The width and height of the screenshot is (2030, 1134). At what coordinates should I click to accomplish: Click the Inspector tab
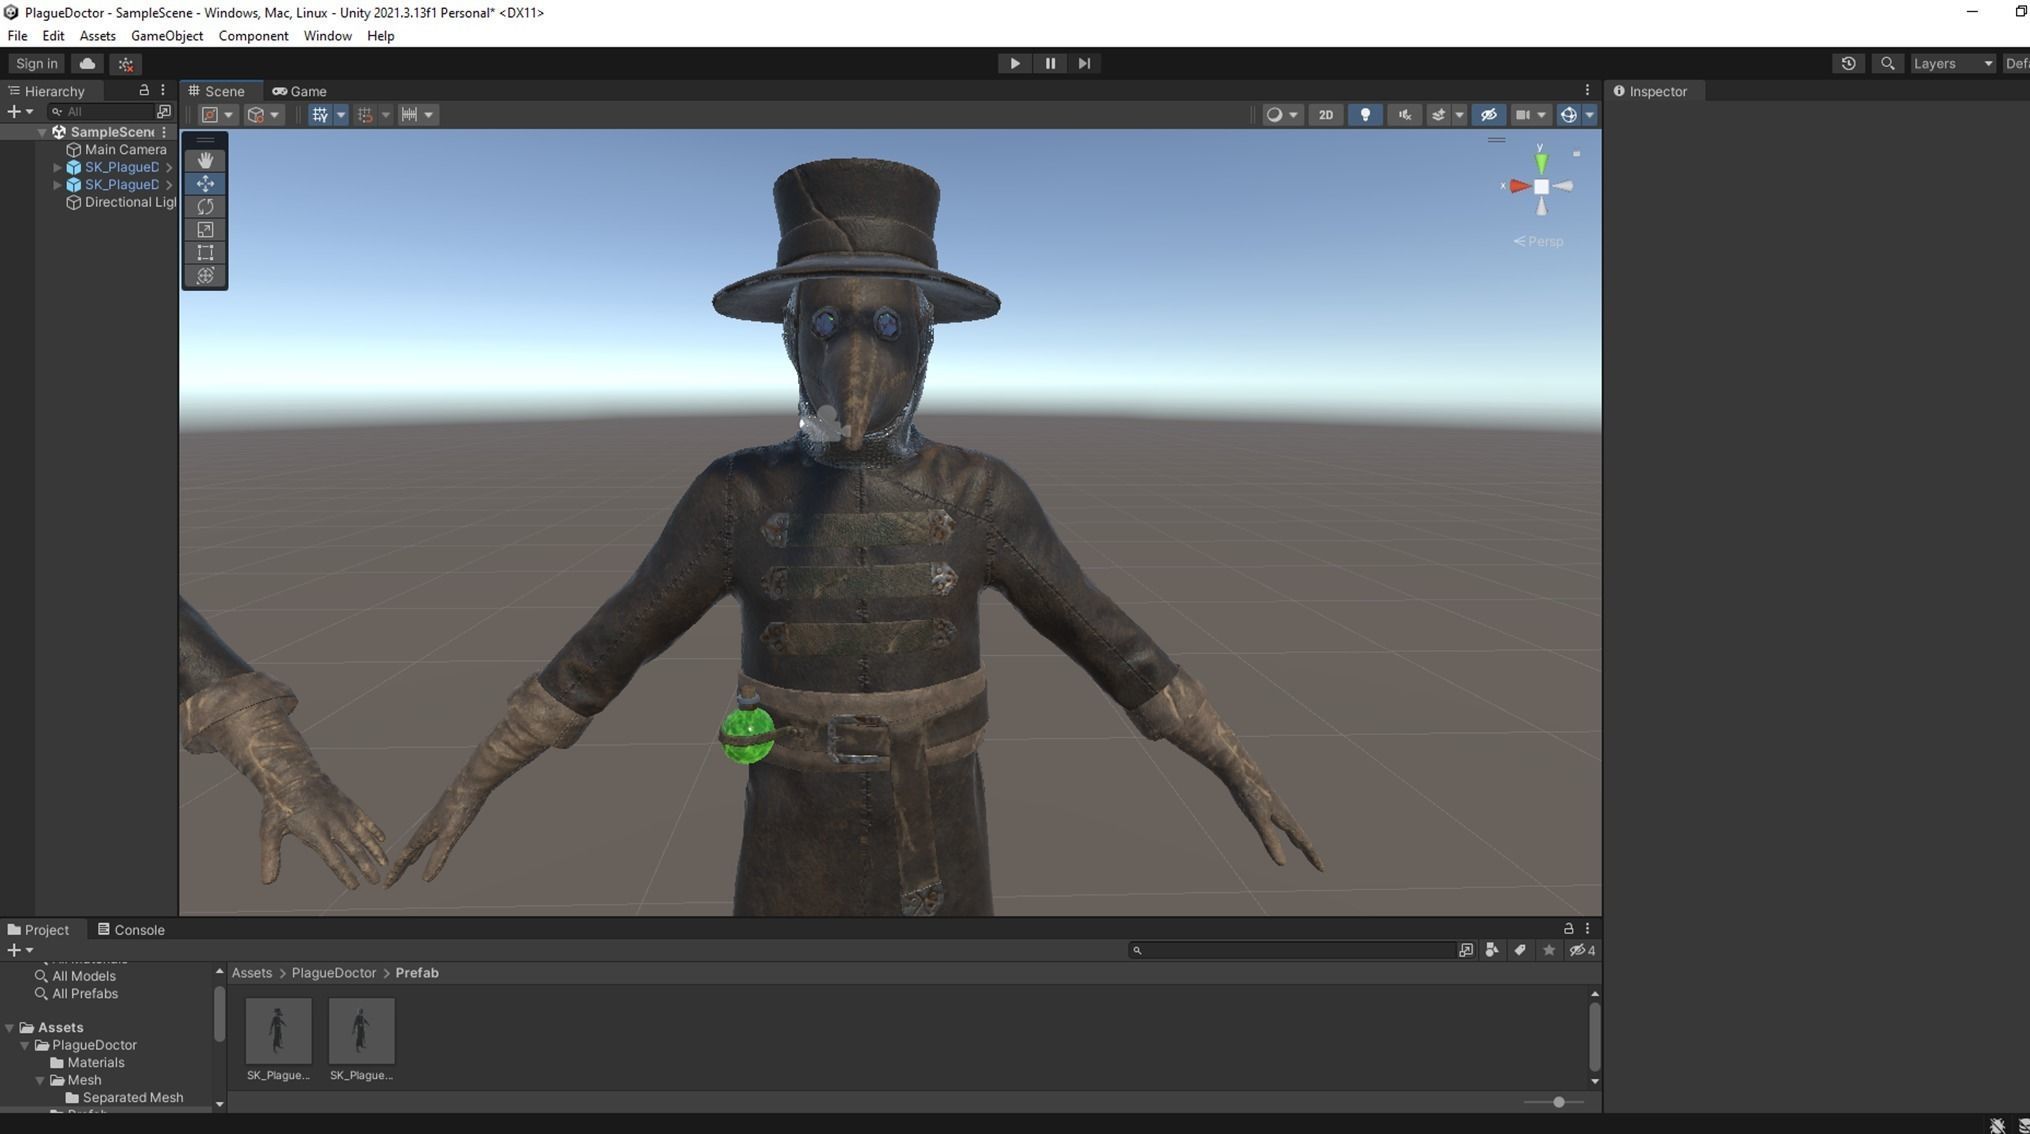1650,91
